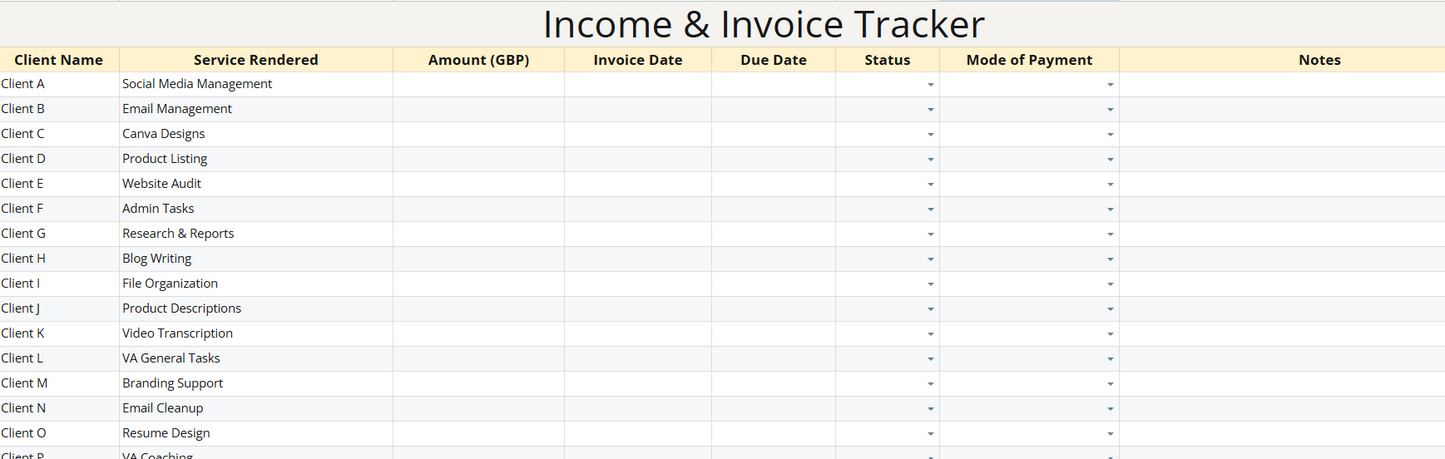Select the Product Descriptions cell
The image size is (1445, 459).
(256, 309)
